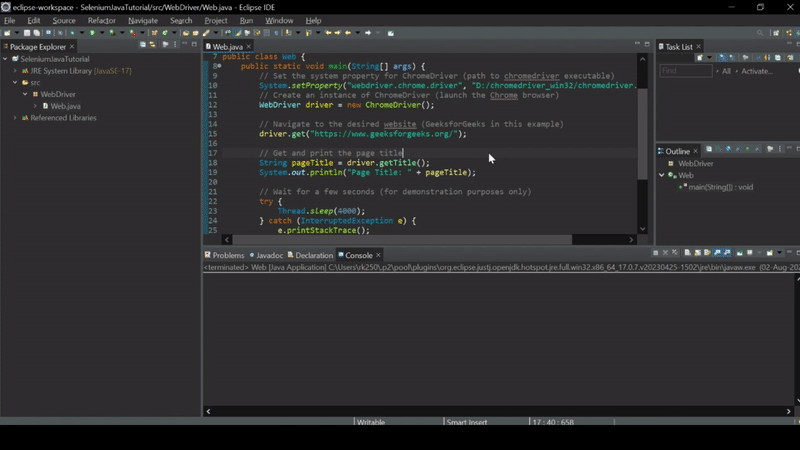Click the All filter in Task List

[x=726, y=71]
